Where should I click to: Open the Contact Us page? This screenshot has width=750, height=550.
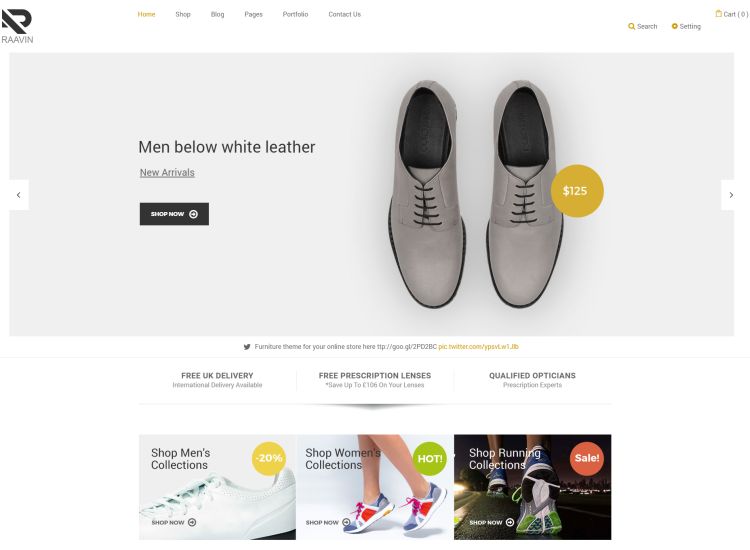point(344,14)
